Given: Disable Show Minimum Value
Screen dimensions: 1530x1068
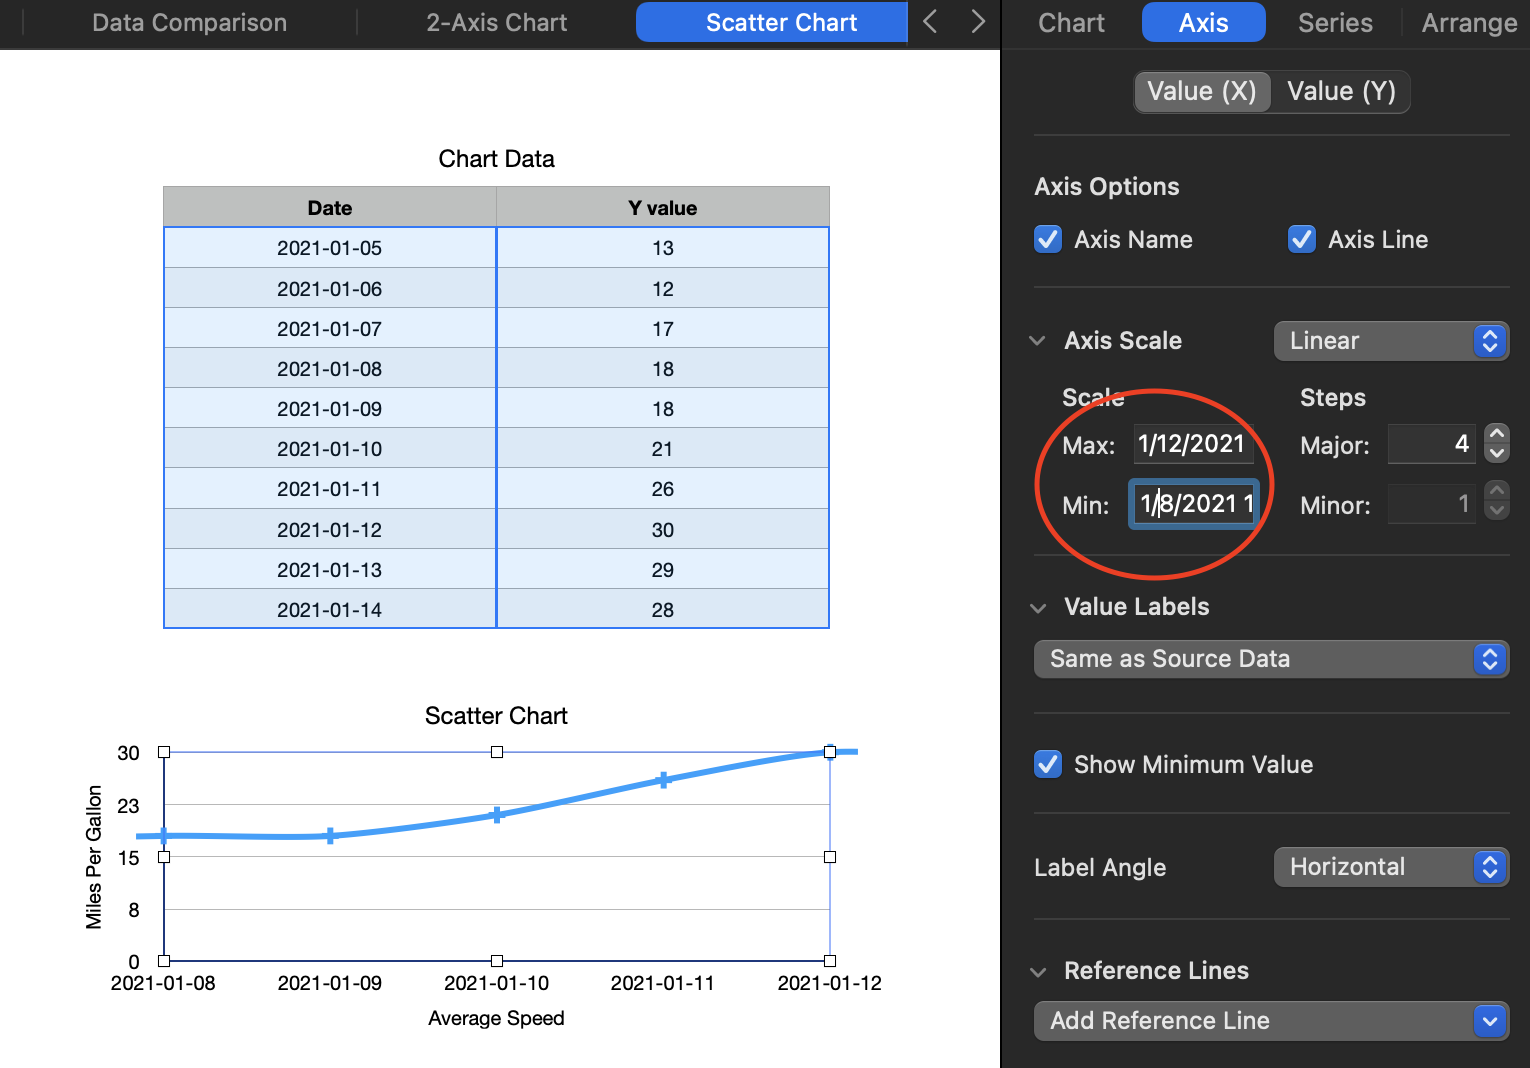Looking at the screenshot, I should 1048,765.
